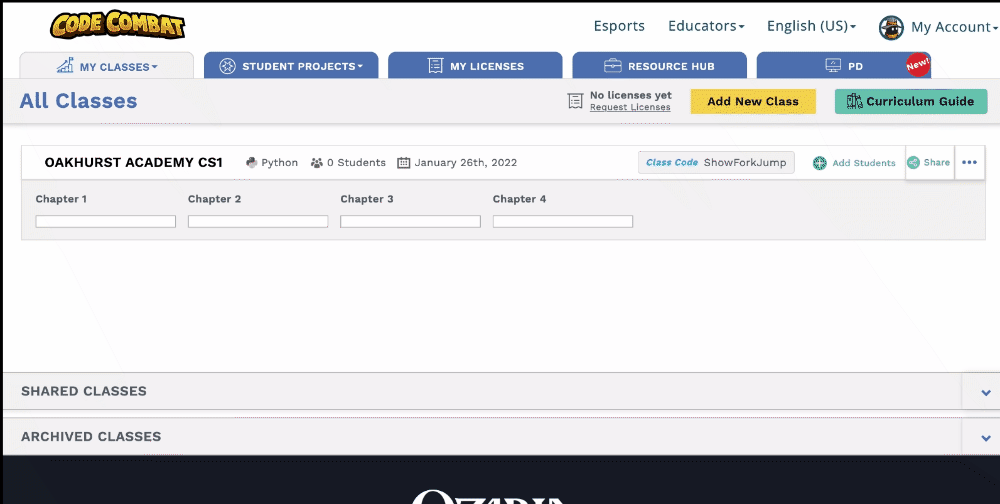The height and width of the screenshot is (504, 1000).
Task: Switch to the Resource Hub tab
Action: coord(659,66)
